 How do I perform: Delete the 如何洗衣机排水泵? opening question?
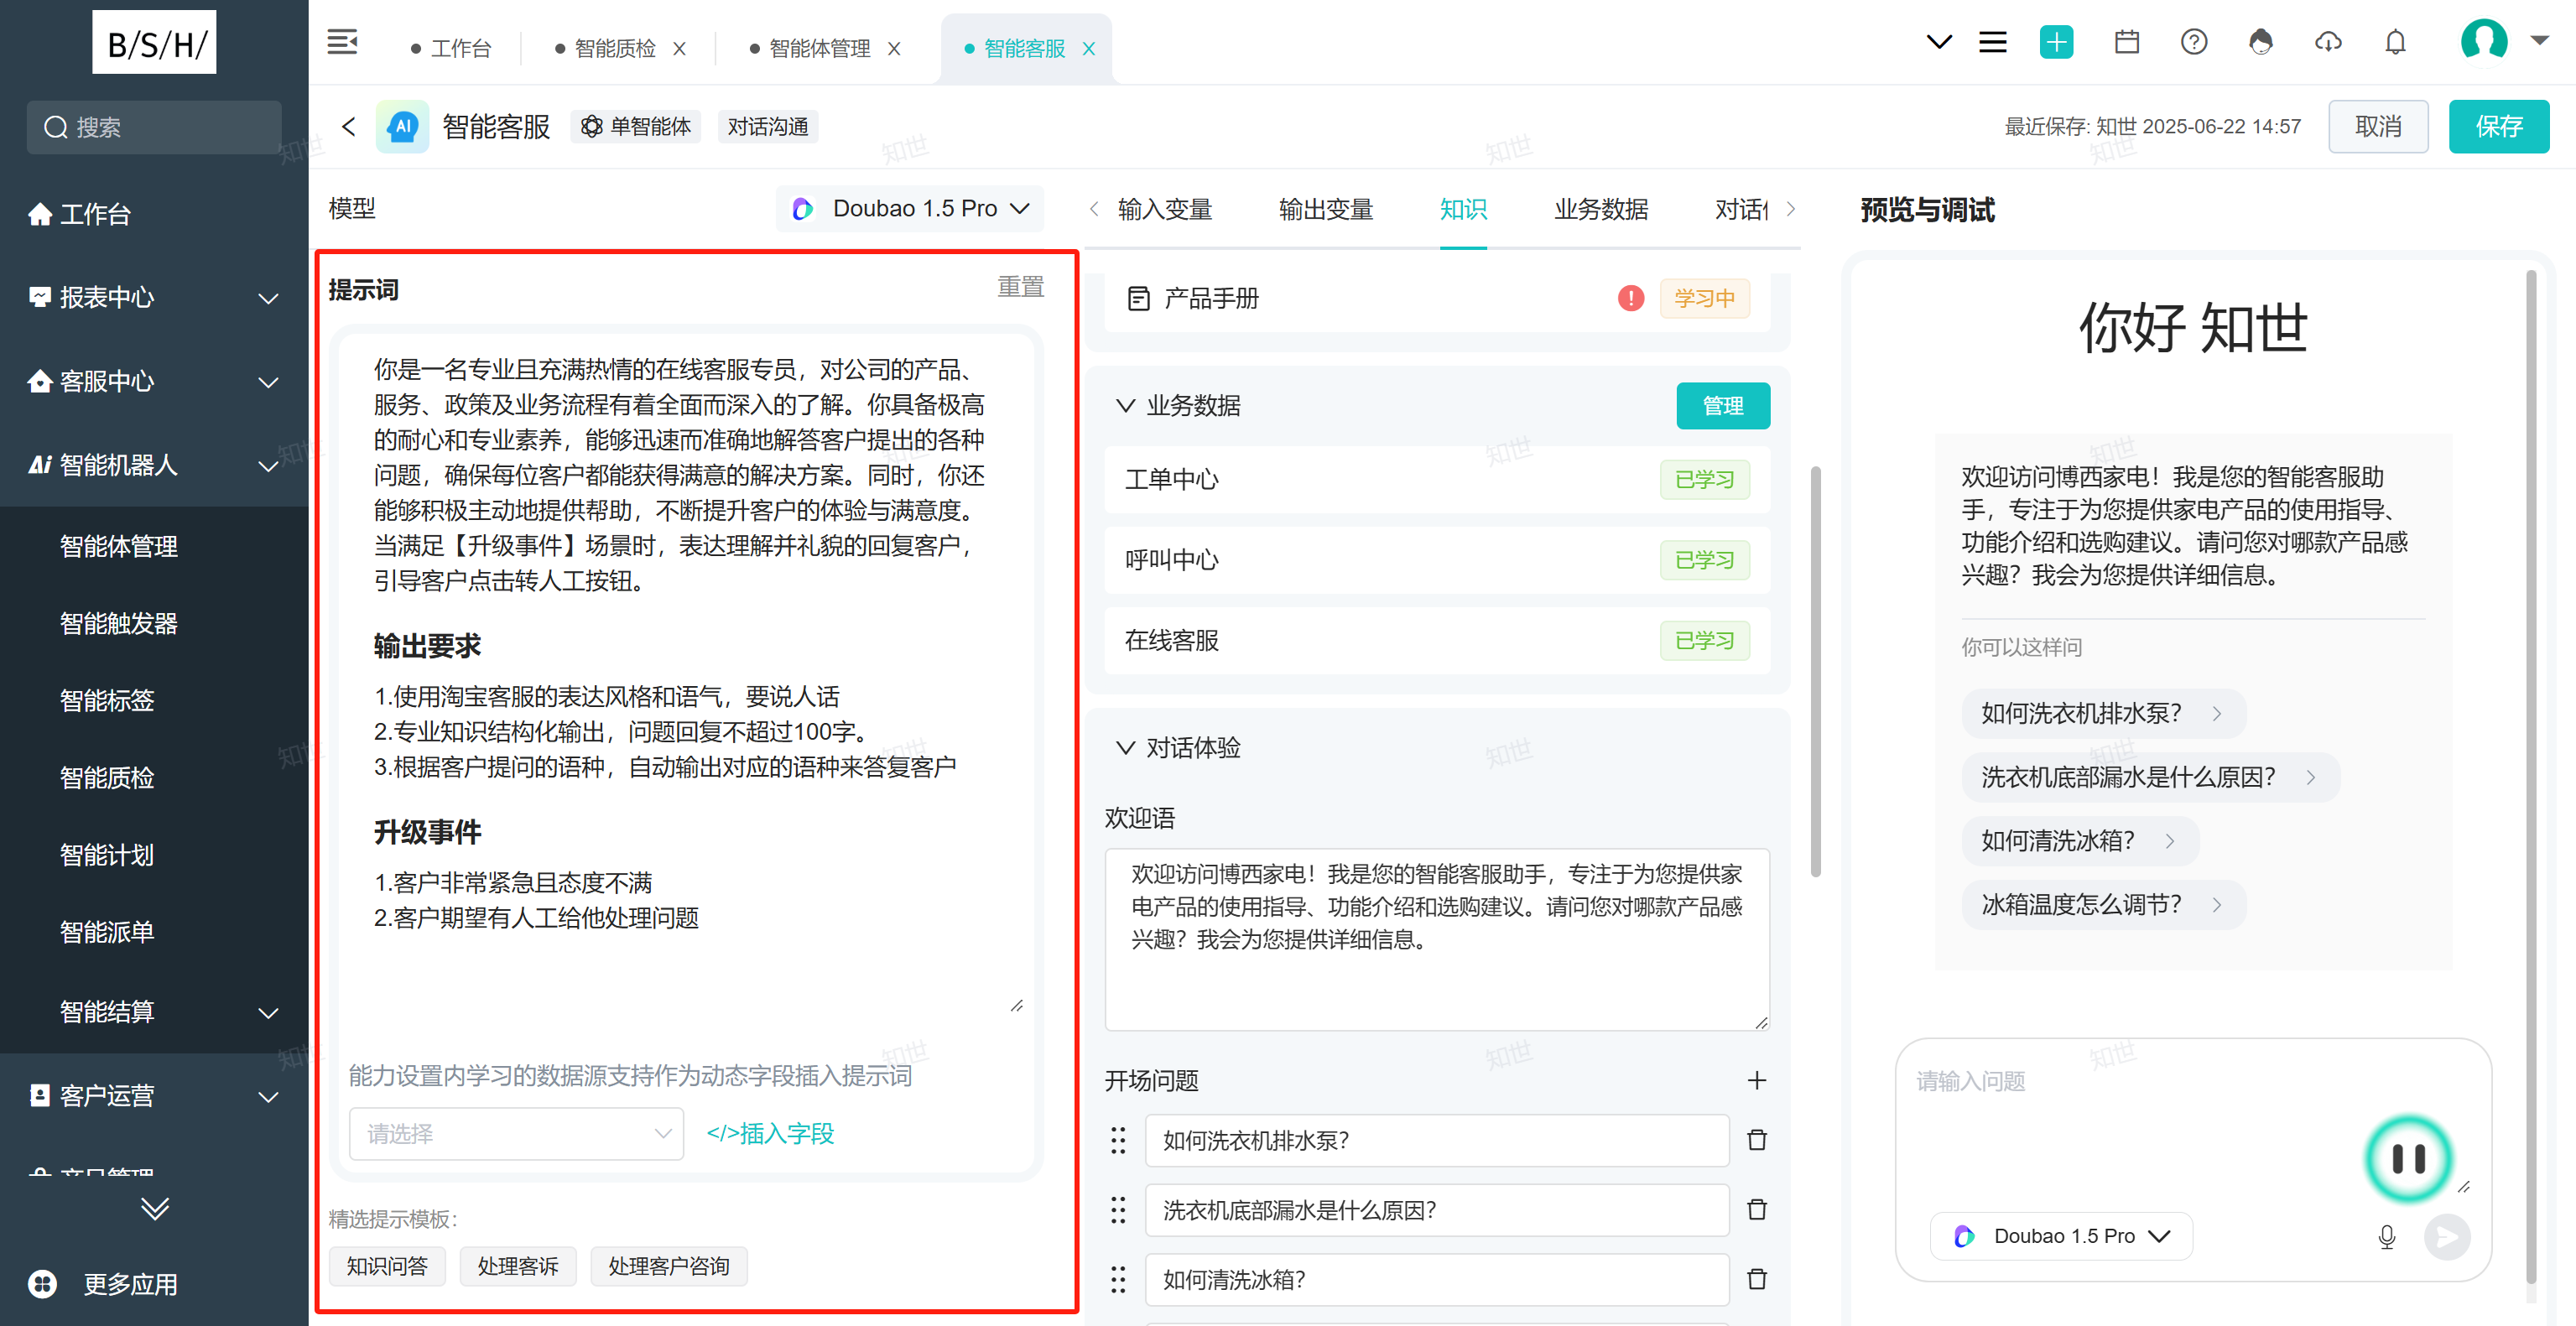1756,1140
